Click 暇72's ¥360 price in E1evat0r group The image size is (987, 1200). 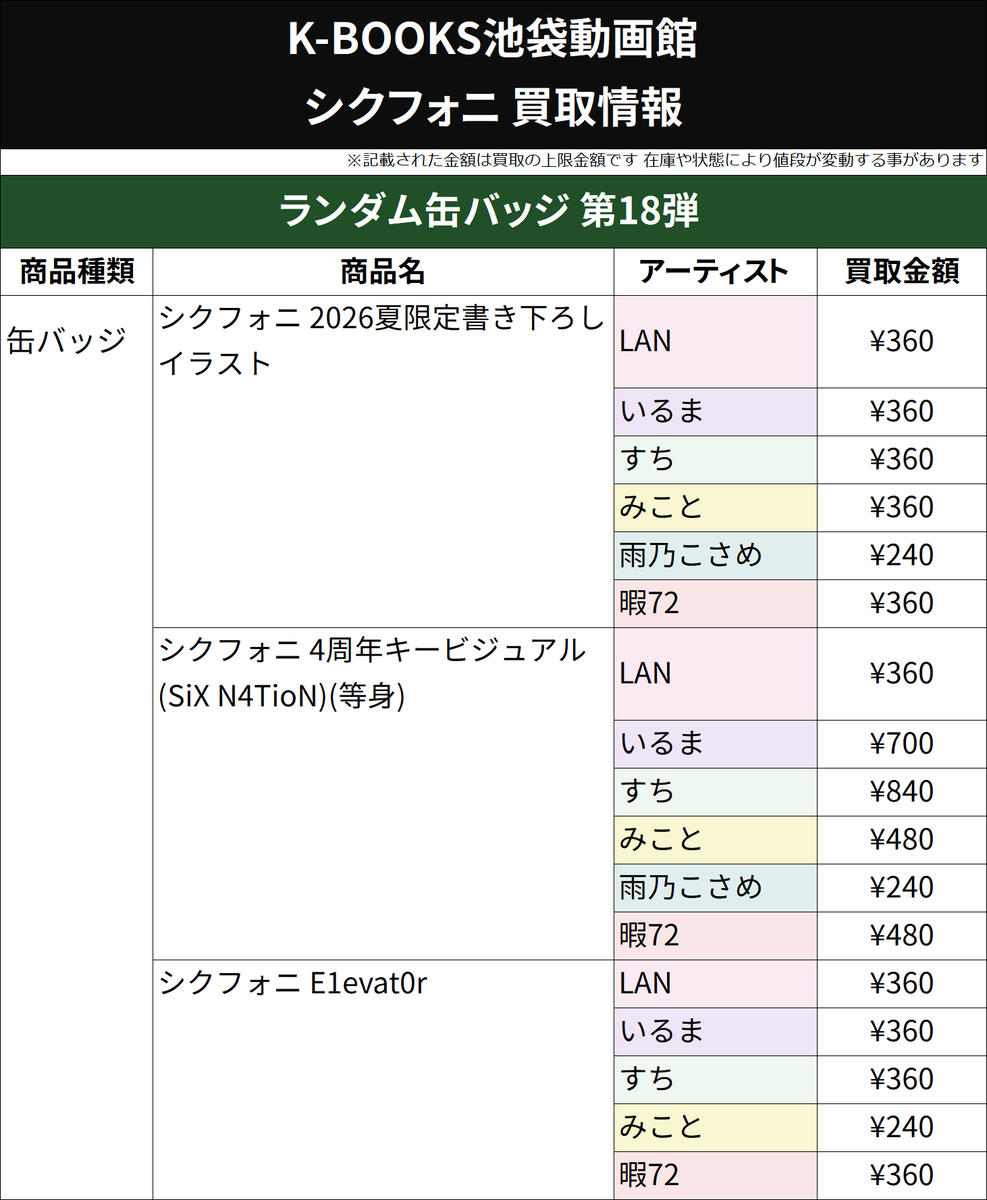902,1175
